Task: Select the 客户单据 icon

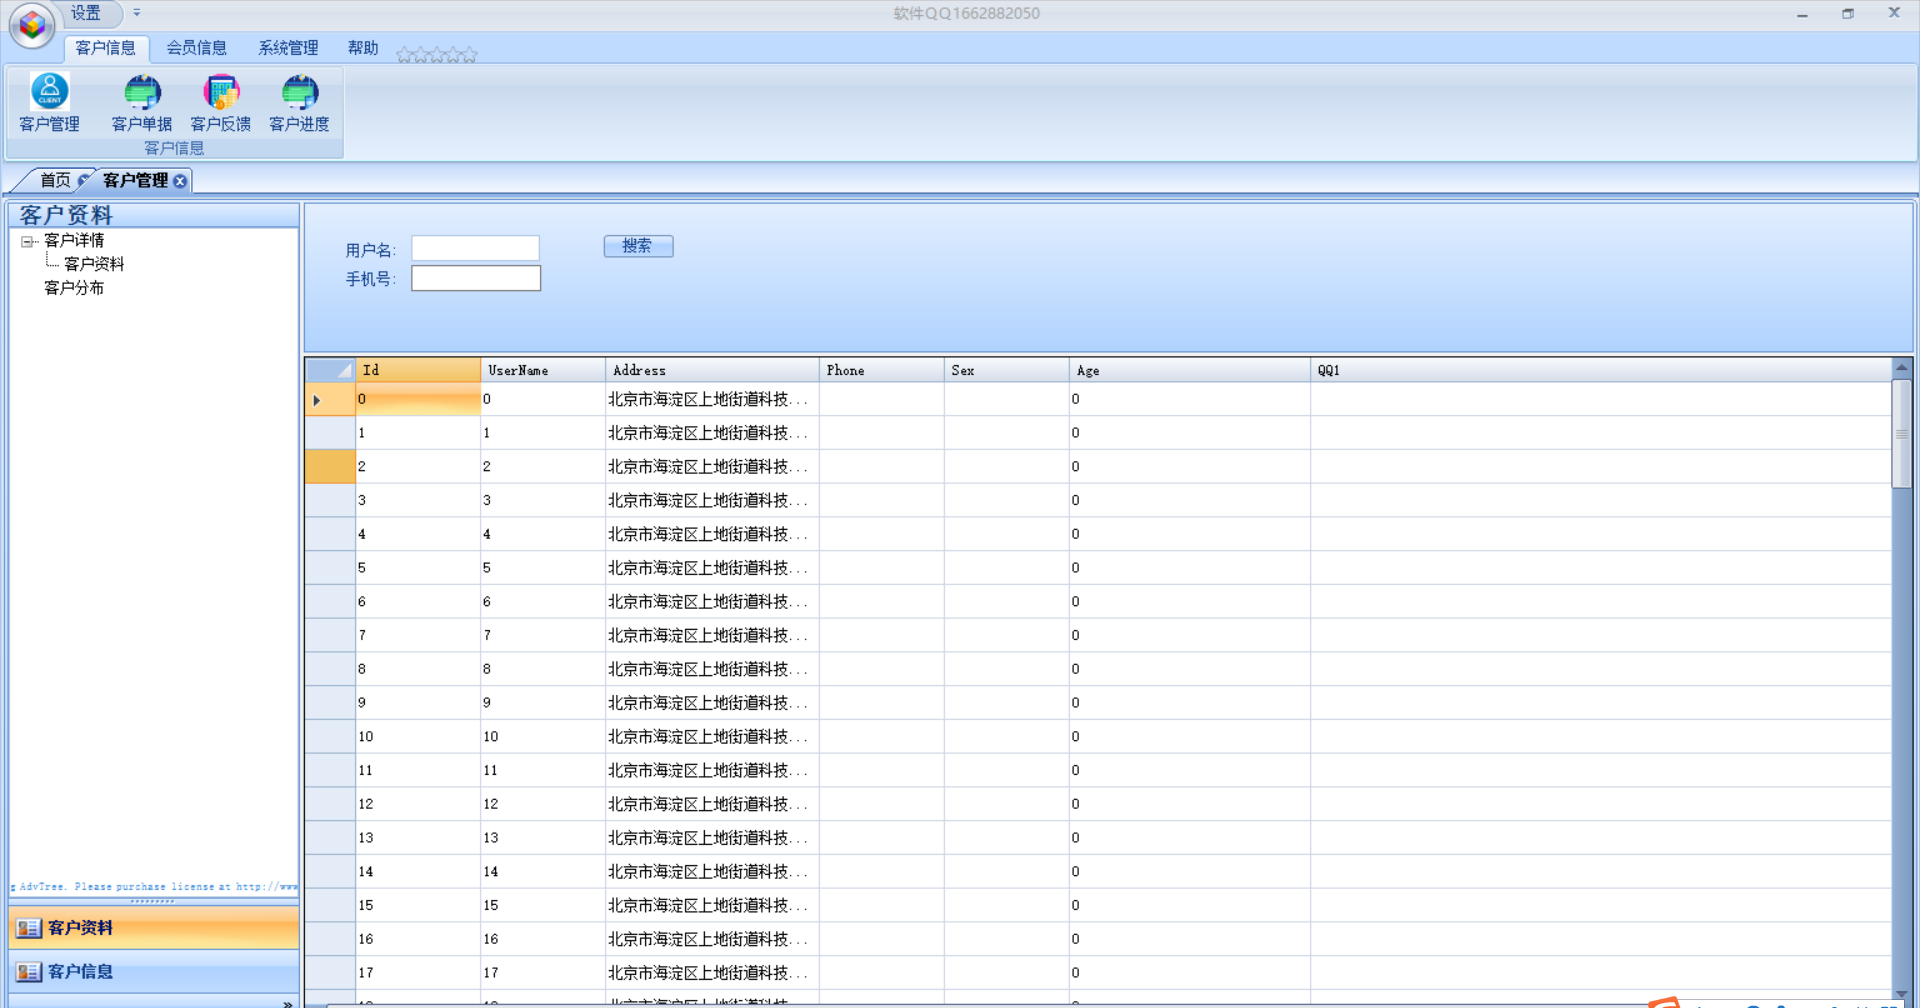Action: (141, 103)
